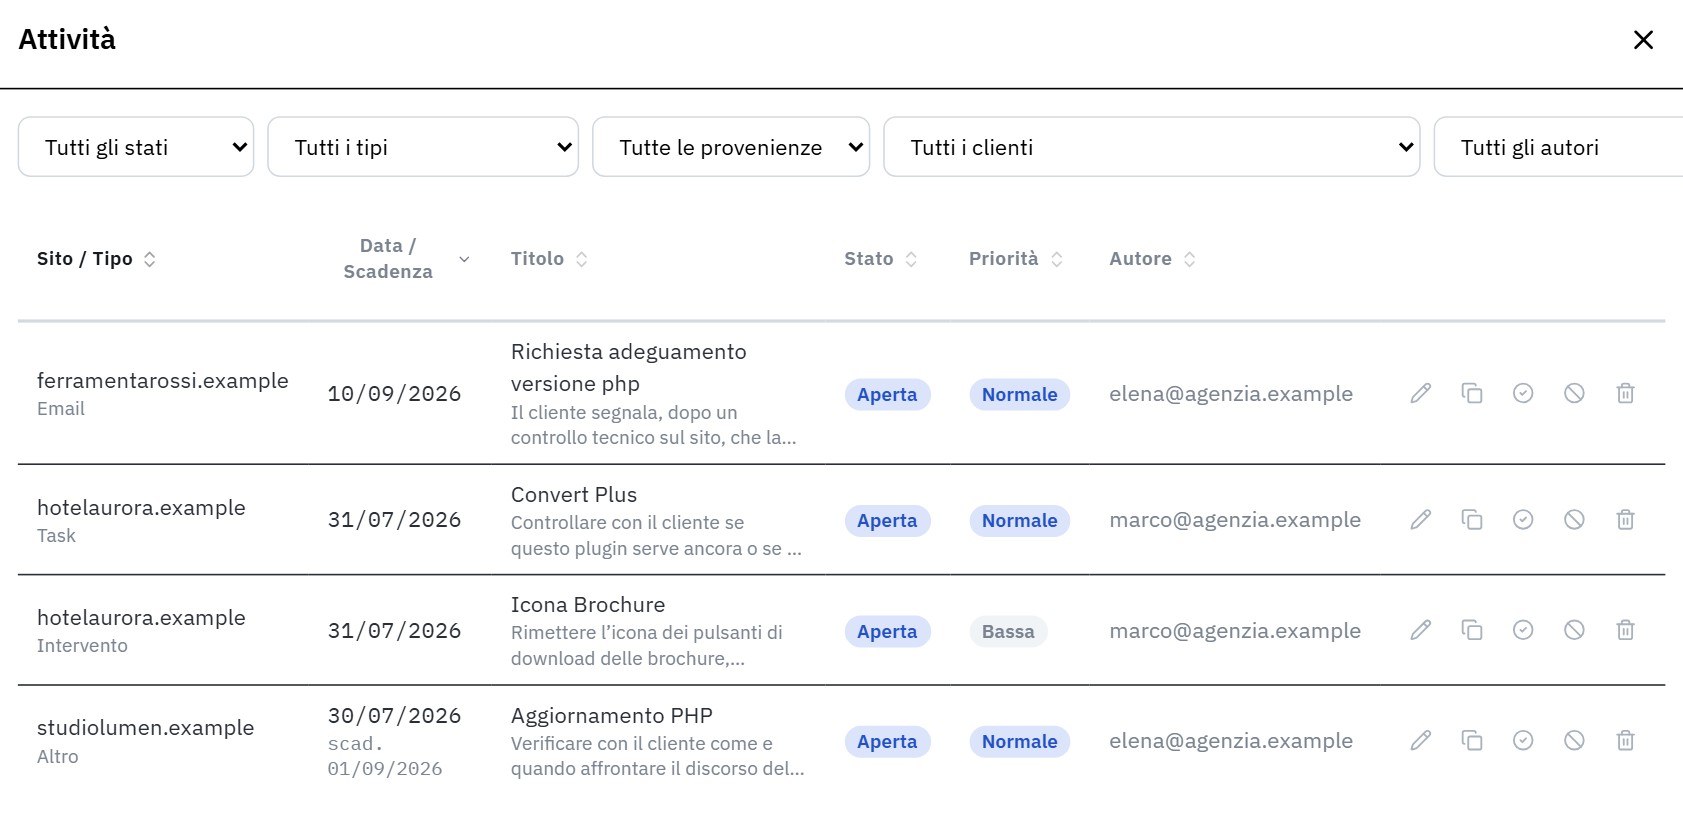Open the Tutti i tipi filter

tap(423, 147)
